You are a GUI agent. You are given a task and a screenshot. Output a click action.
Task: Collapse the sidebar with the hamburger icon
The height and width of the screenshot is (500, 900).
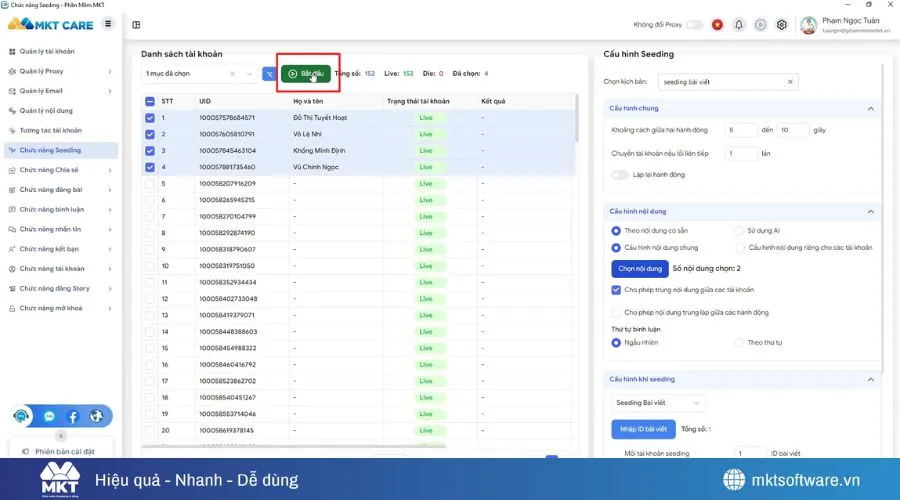coord(108,24)
